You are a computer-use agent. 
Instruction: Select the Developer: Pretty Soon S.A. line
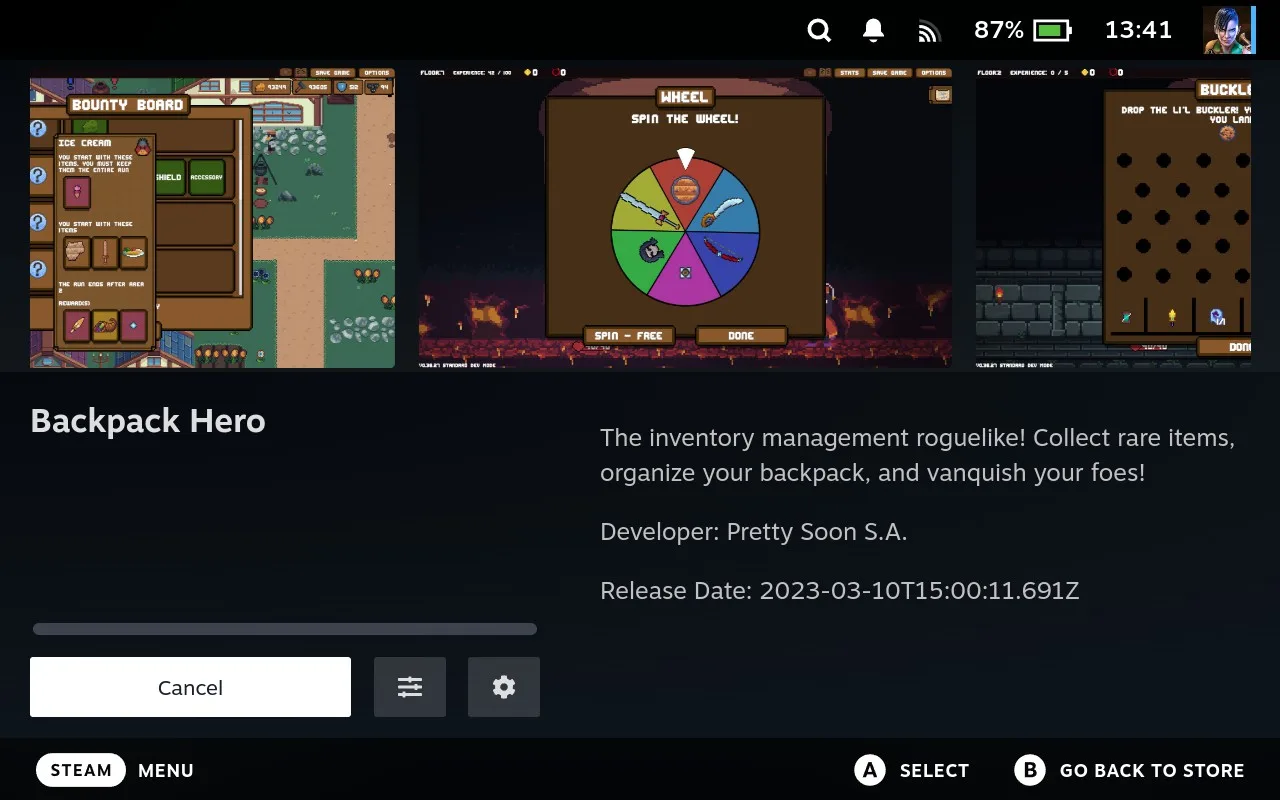pos(754,532)
